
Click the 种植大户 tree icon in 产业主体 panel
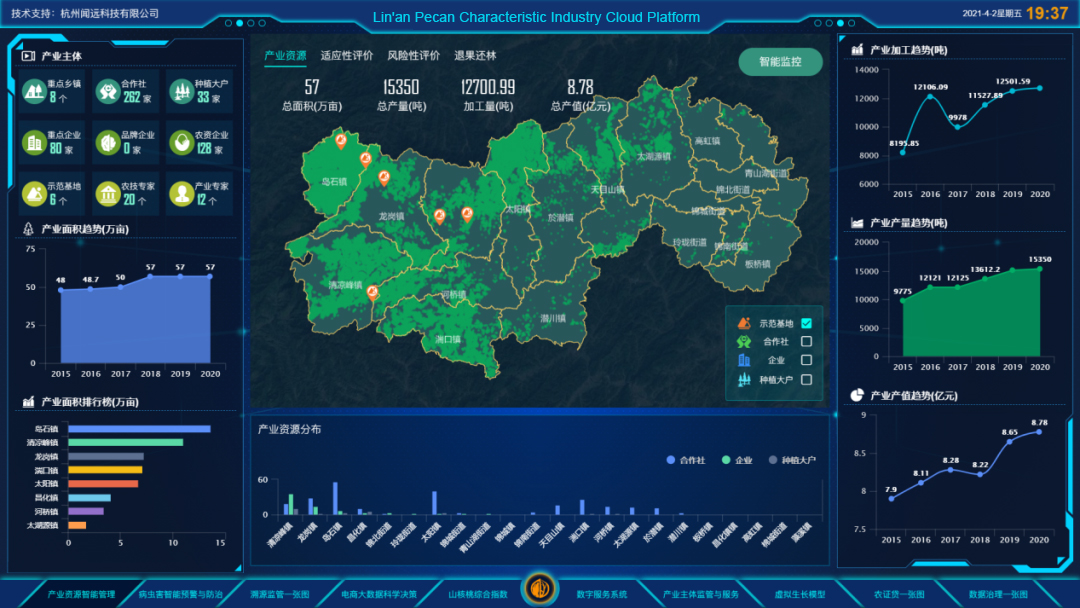tap(181, 90)
